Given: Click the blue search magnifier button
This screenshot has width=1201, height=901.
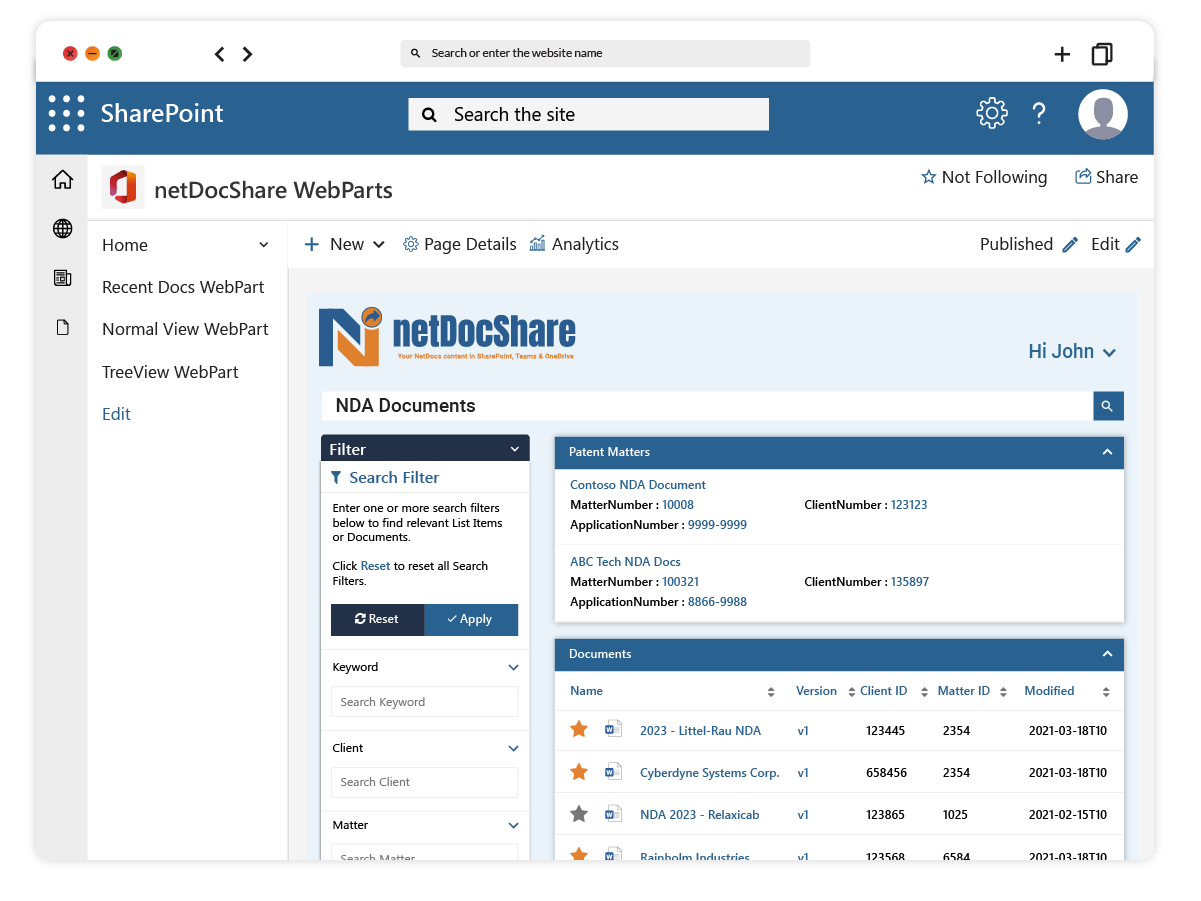Looking at the screenshot, I should (x=1108, y=406).
